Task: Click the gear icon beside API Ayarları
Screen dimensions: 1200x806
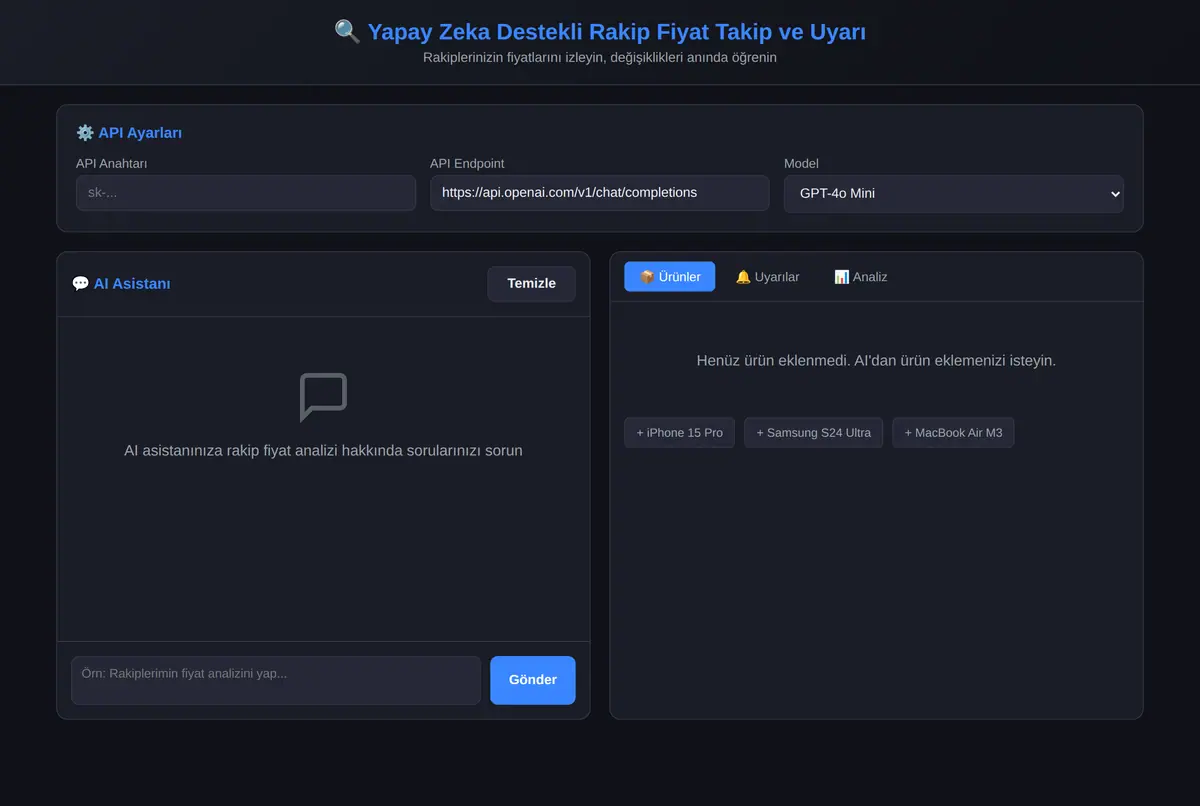Action: 85,133
